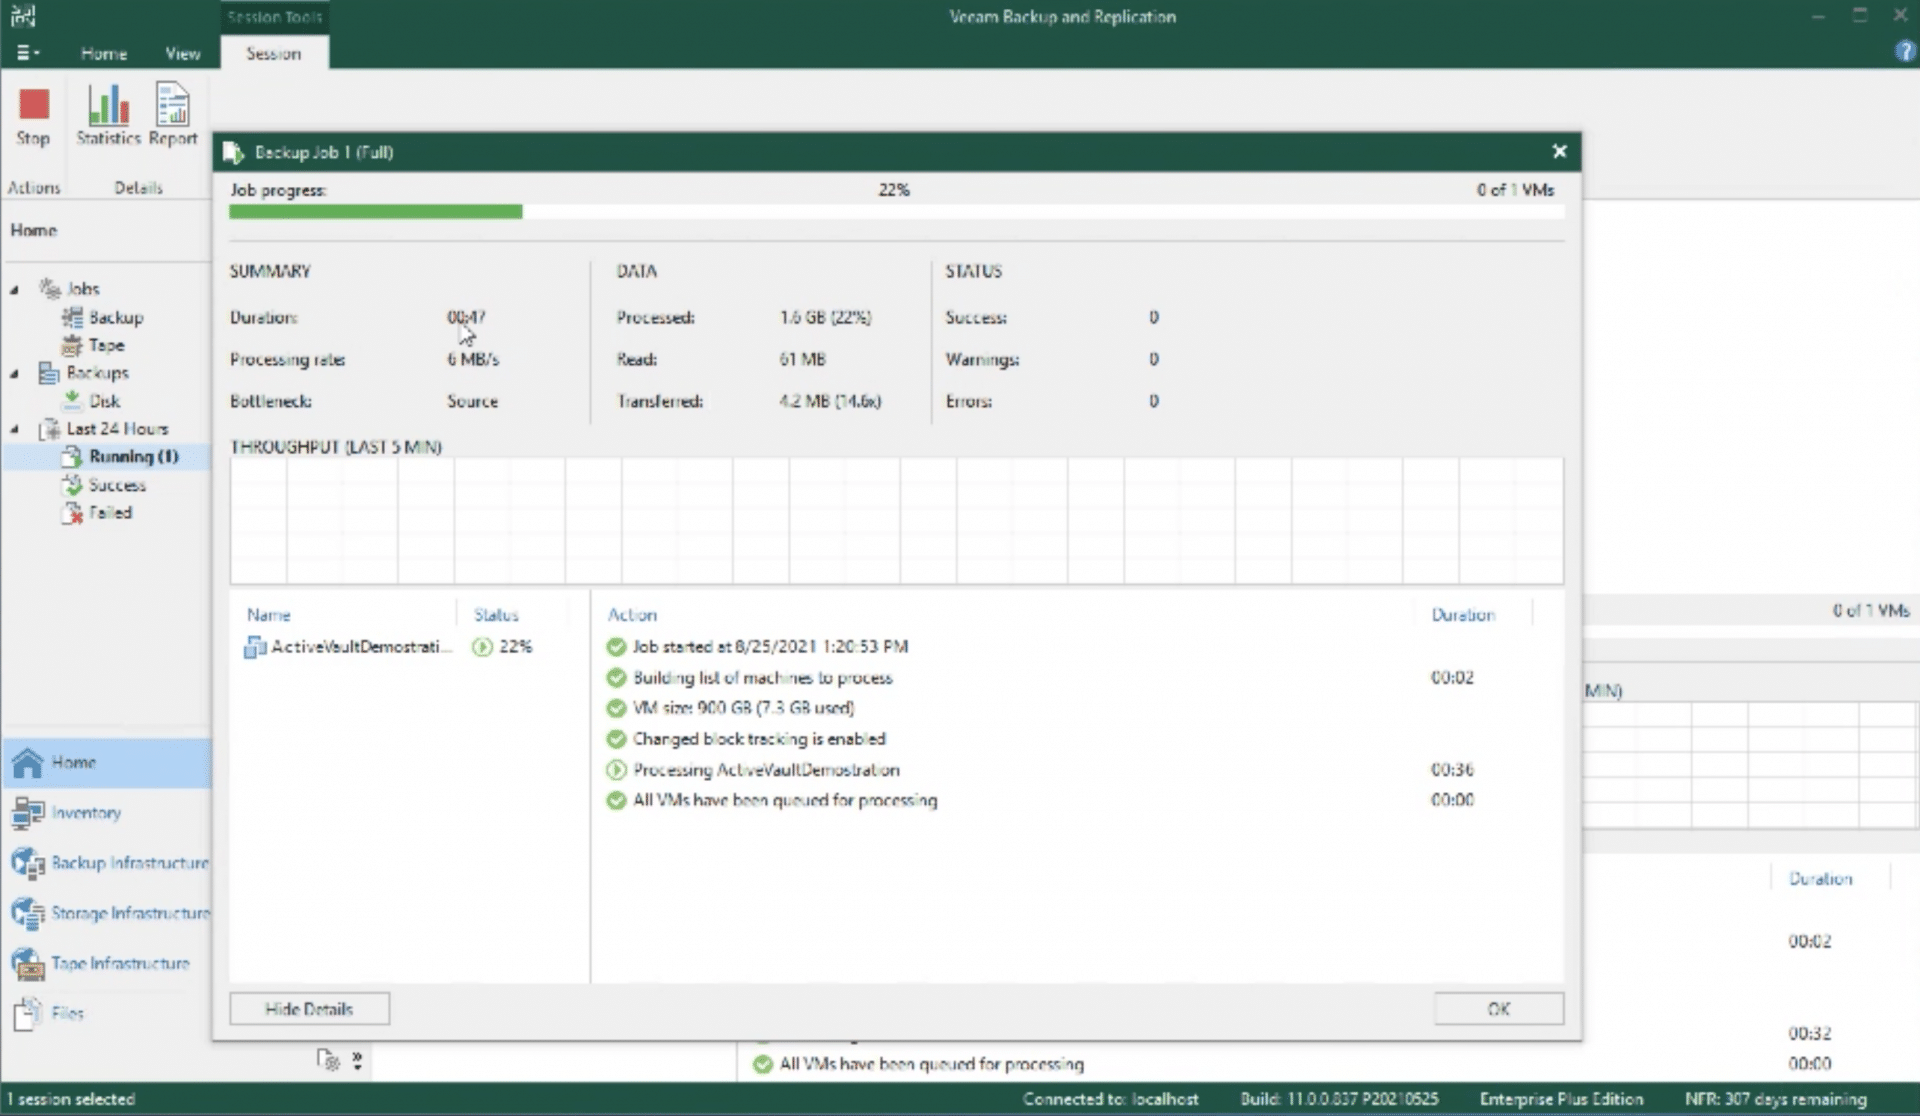
Task: Open the Home navigation pane
Action: (106, 763)
